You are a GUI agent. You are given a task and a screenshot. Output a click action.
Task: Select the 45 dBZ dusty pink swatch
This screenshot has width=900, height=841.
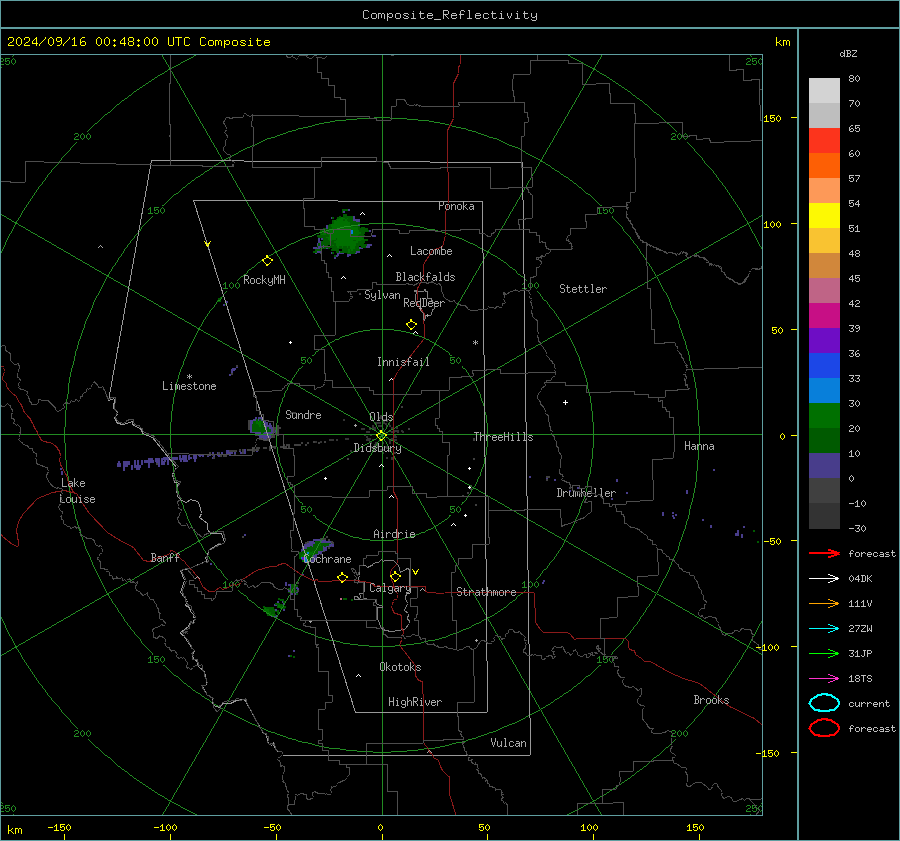pos(824,290)
